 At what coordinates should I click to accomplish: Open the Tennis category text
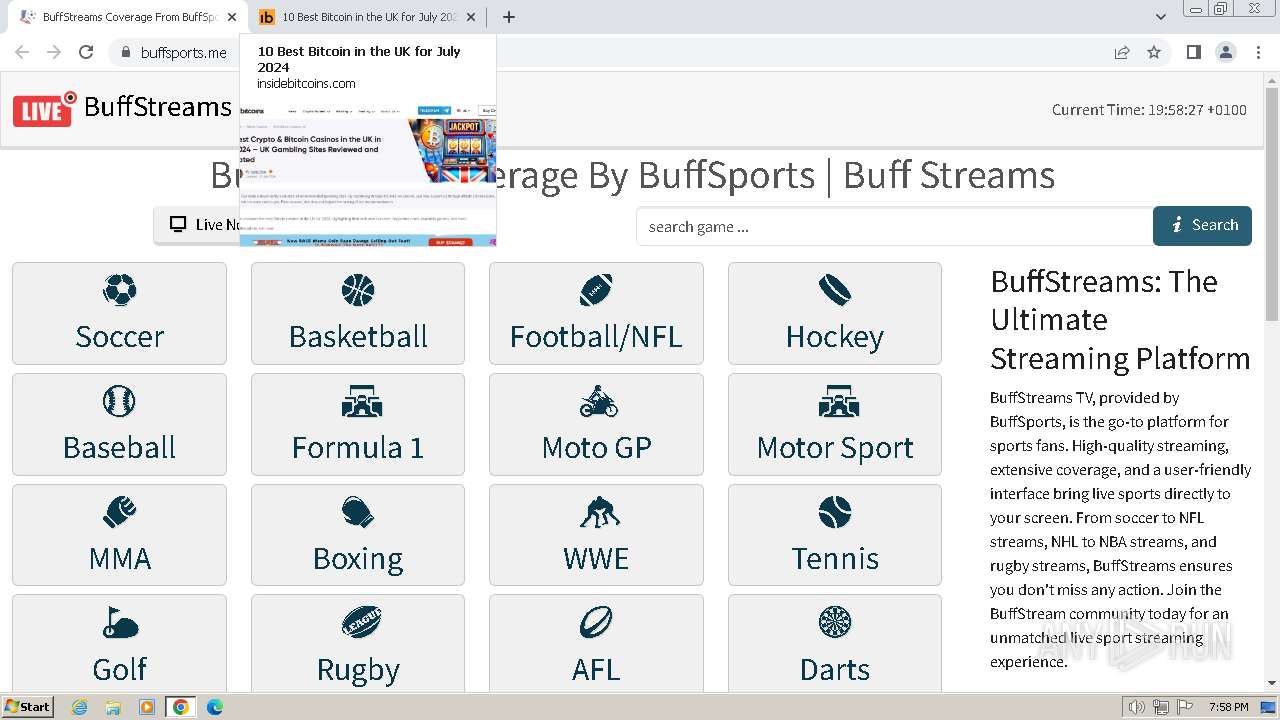click(x=835, y=558)
